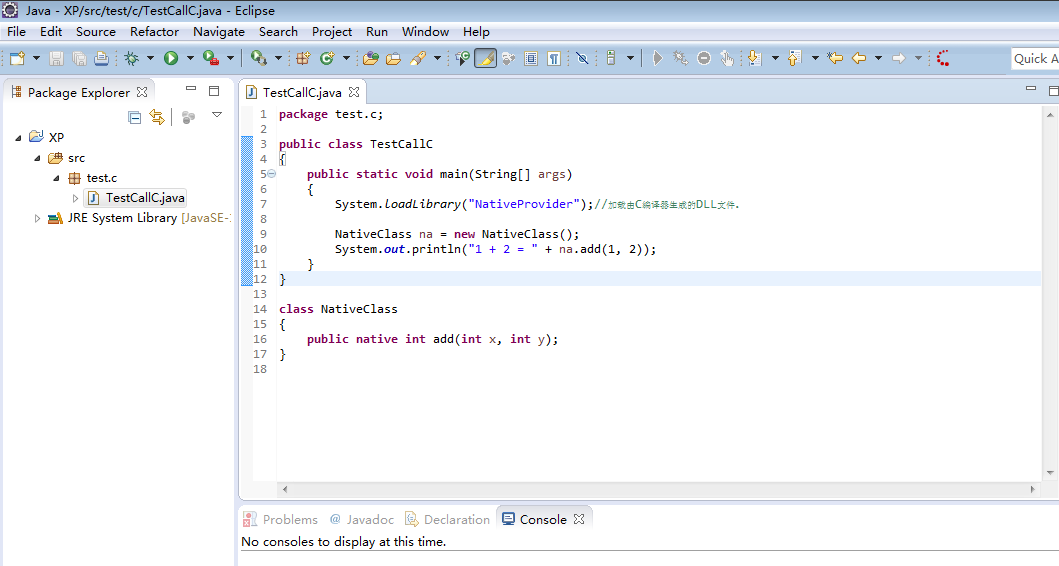Open the Navigate menu
This screenshot has height=566, width=1059.
pyautogui.click(x=219, y=32)
